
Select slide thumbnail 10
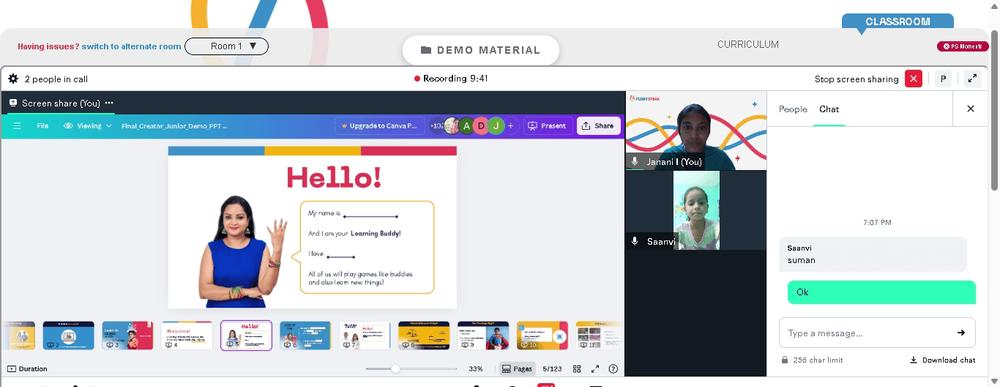pyautogui.click(x=543, y=335)
